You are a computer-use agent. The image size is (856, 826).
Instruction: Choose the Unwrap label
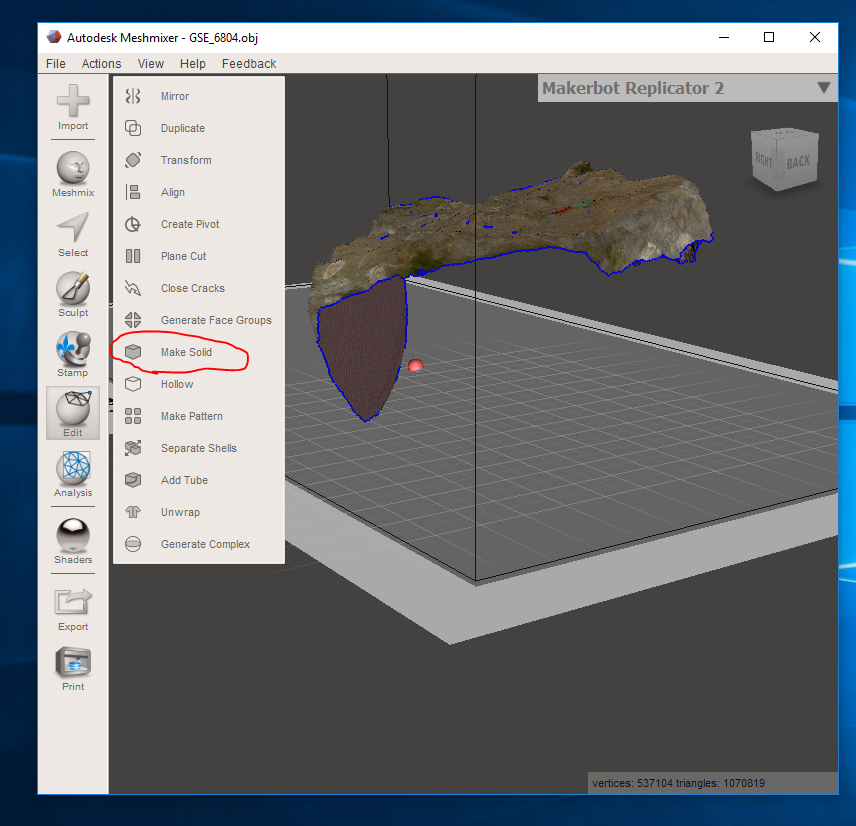click(180, 512)
